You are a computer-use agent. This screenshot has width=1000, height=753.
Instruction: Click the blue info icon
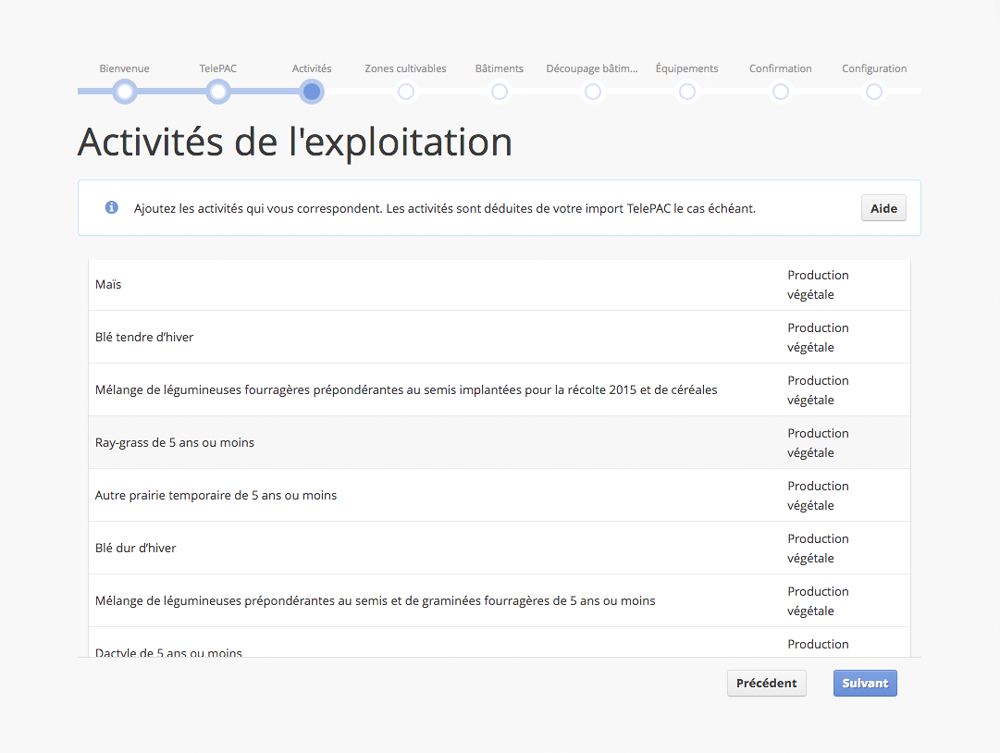[x=112, y=207]
